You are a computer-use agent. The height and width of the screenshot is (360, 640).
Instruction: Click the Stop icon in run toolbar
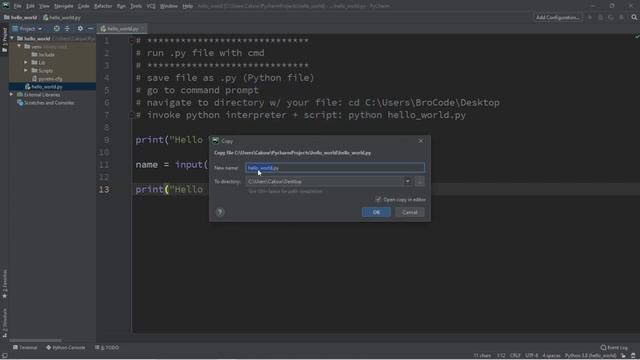621,18
